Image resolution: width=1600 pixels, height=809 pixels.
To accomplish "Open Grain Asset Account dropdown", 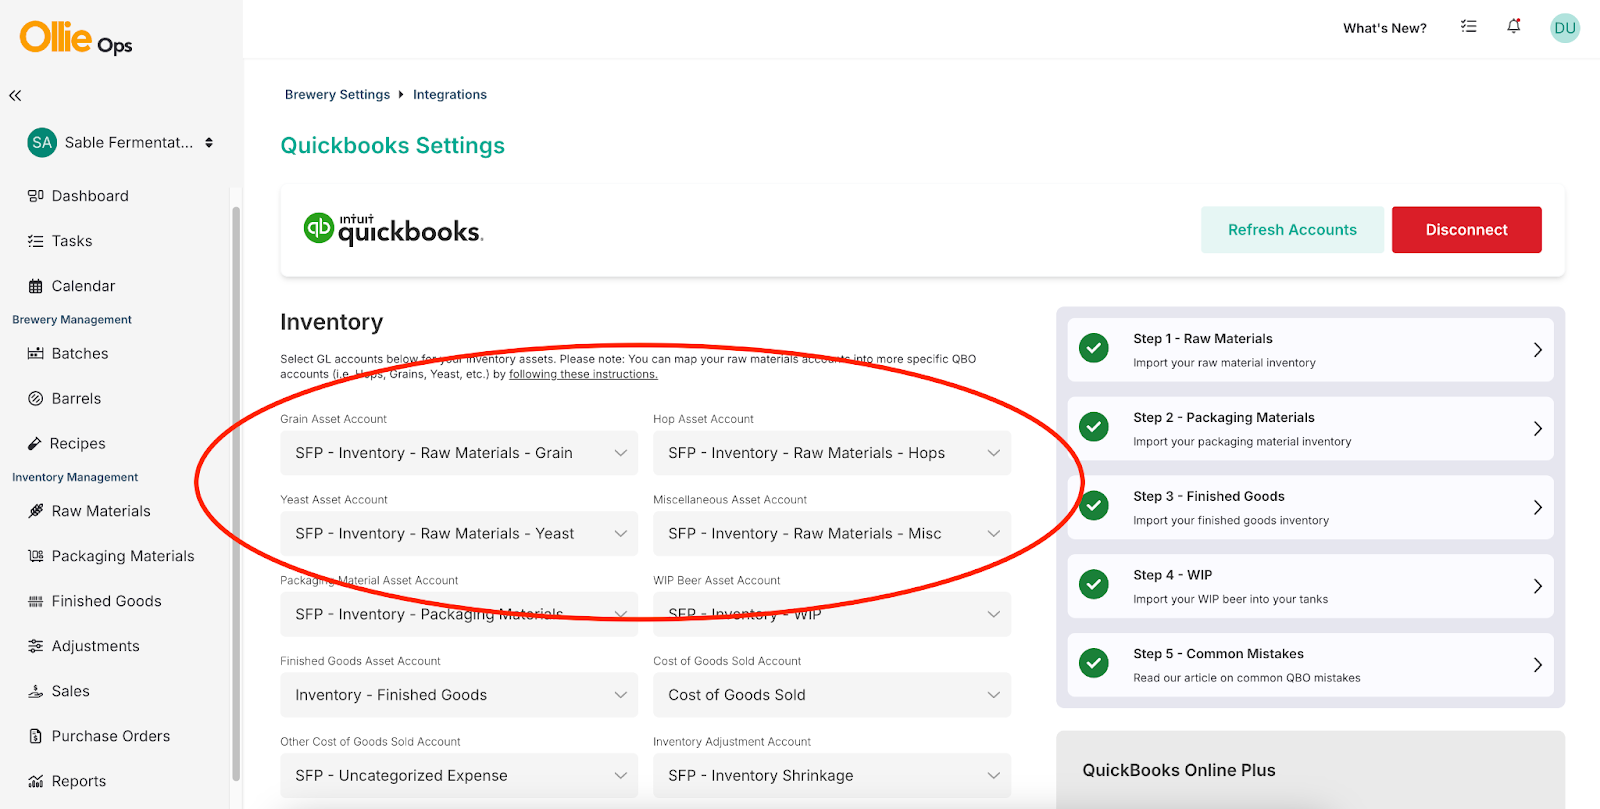I will pyautogui.click(x=459, y=453).
